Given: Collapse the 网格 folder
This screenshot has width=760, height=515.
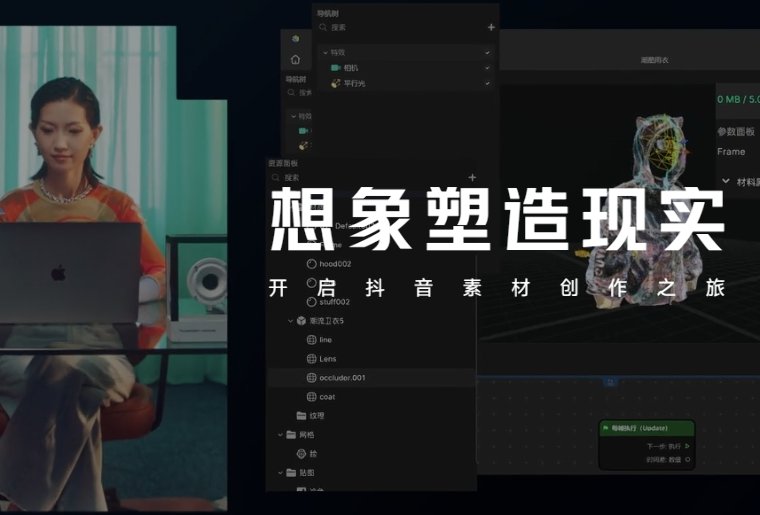Looking at the screenshot, I should 280,435.
